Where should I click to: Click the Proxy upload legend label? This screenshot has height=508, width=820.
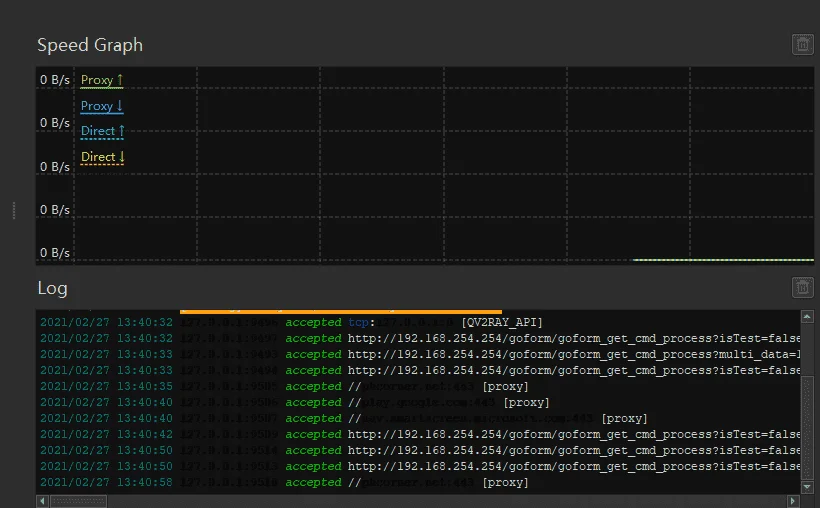102,80
